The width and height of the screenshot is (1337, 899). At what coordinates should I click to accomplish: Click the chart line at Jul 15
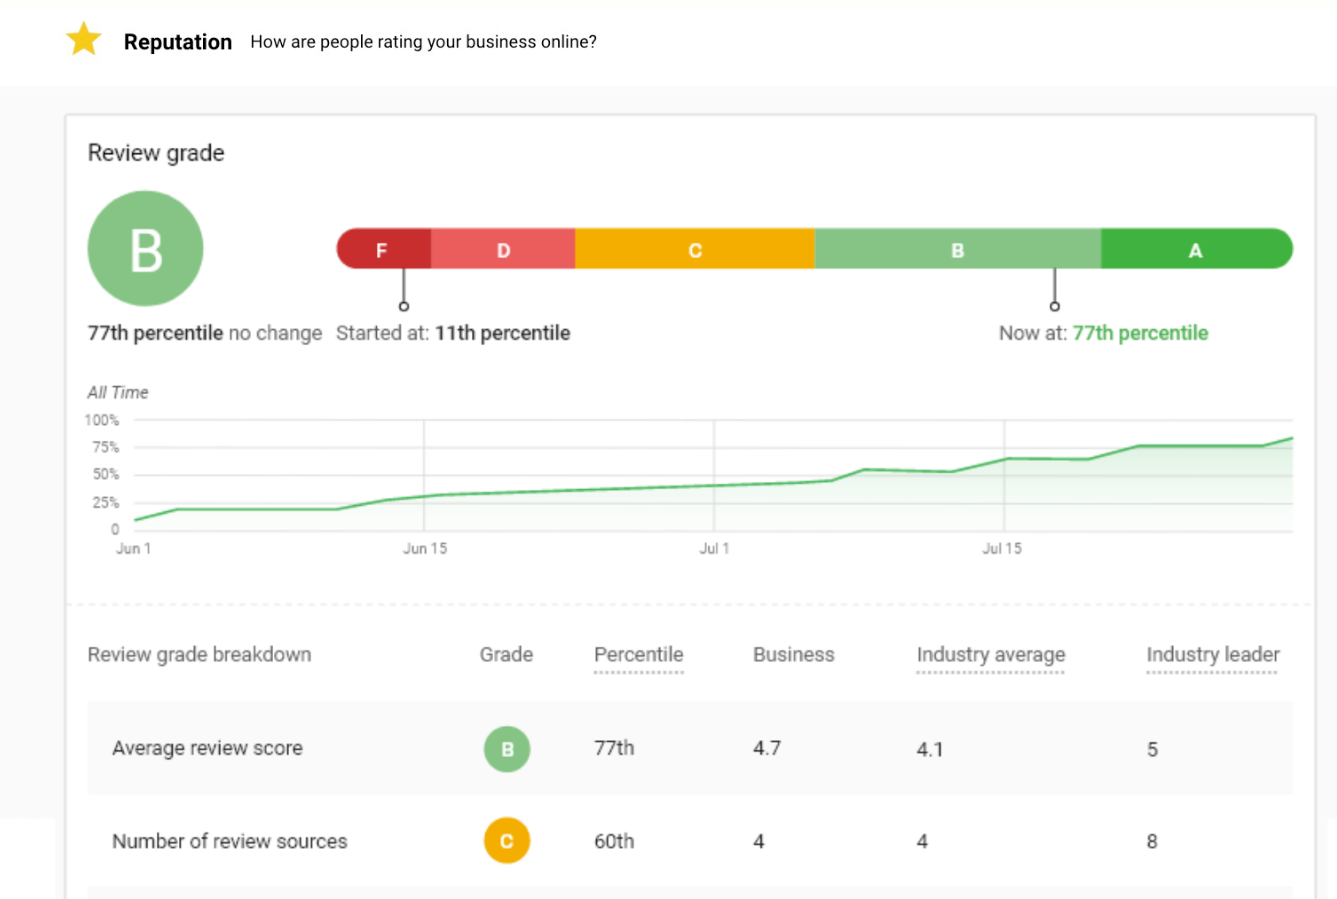[1004, 459]
